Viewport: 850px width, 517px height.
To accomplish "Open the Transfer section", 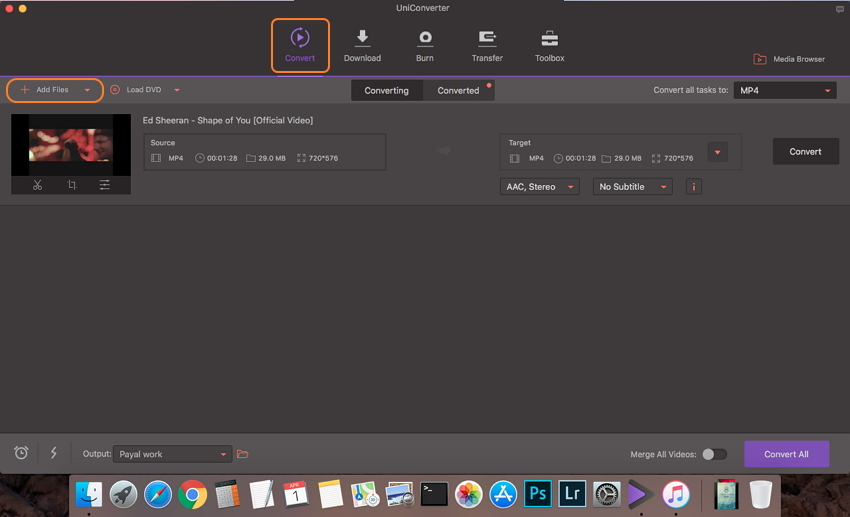I will point(487,46).
